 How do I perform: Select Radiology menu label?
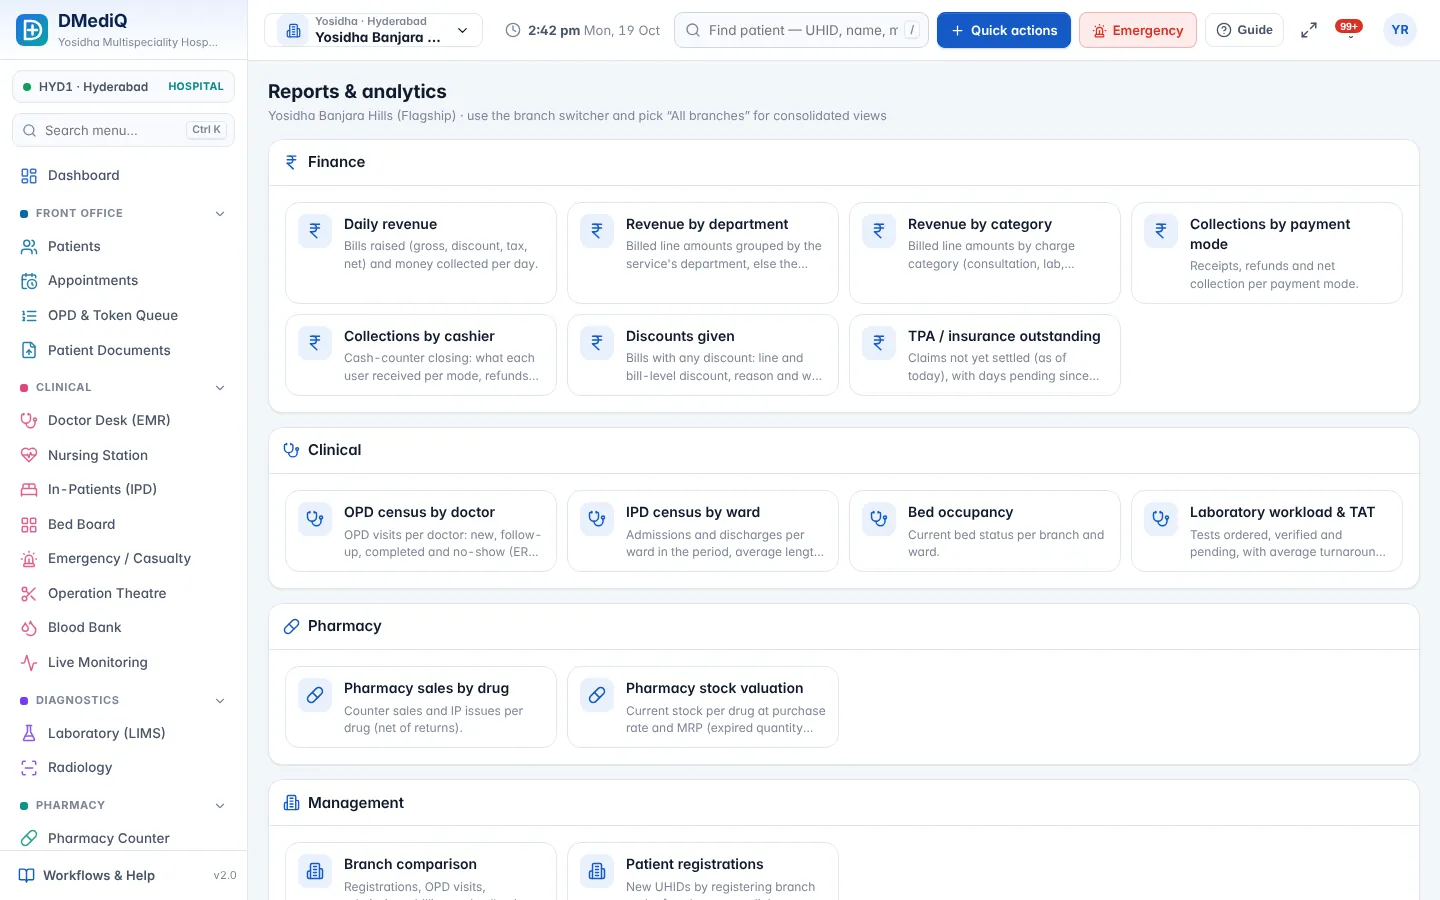coord(80,768)
